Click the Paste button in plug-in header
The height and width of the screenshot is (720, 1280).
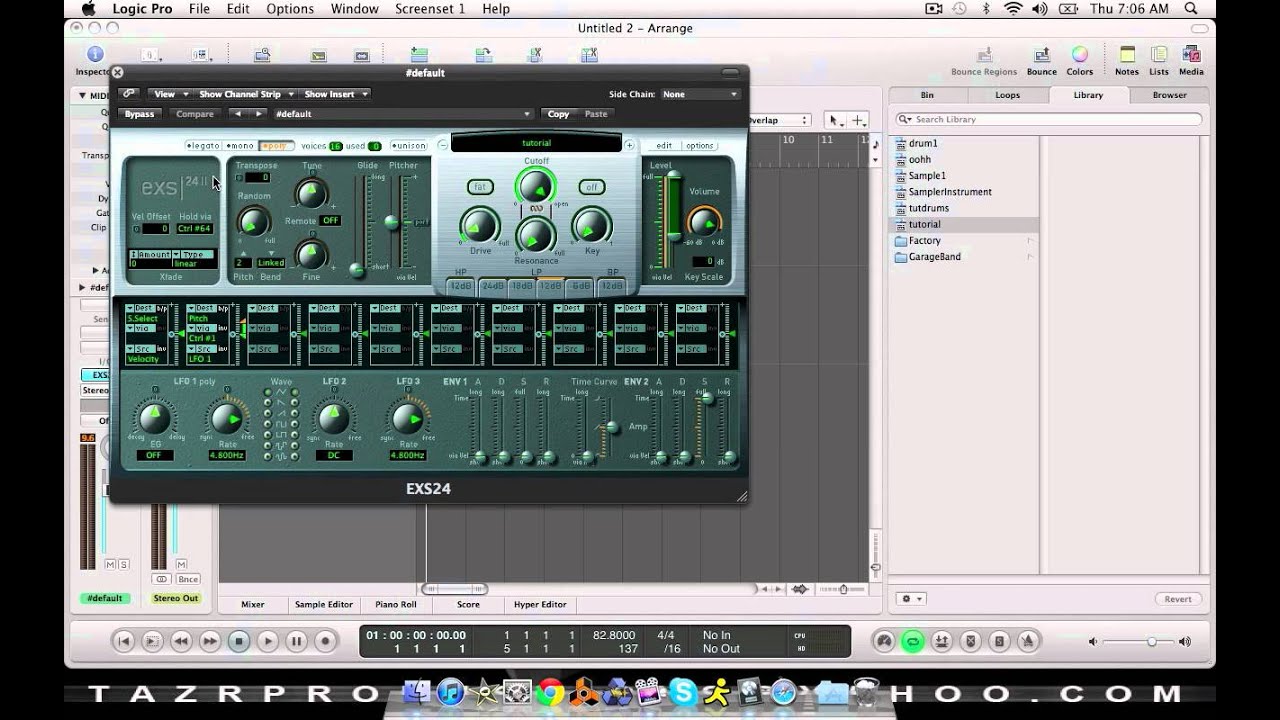[596, 114]
